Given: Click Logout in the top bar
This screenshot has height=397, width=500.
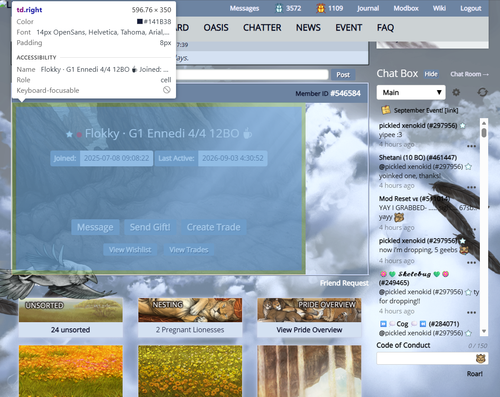Looking at the screenshot, I should (x=471, y=8).
